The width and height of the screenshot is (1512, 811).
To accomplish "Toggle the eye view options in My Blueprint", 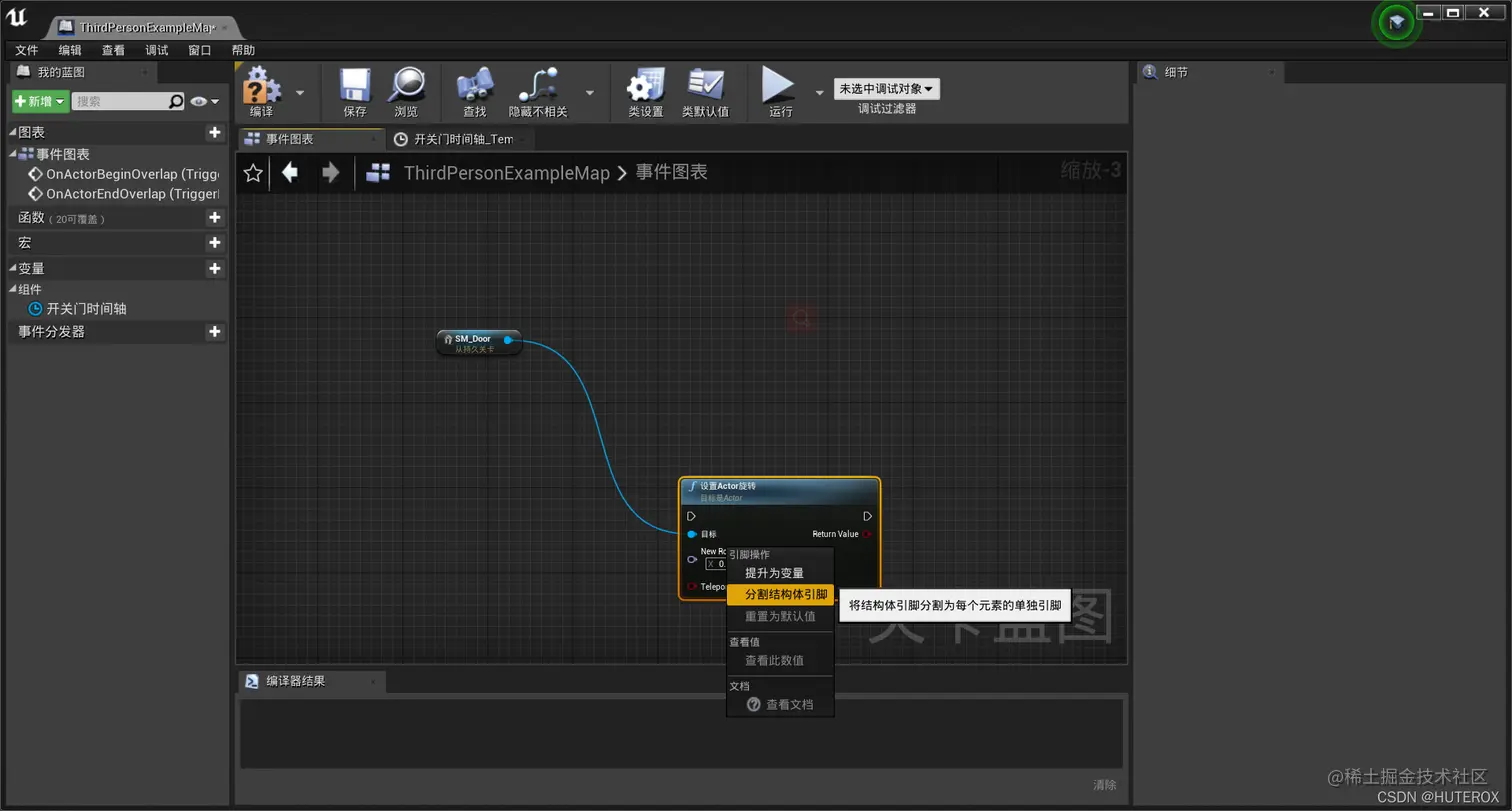I will click(204, 101).
